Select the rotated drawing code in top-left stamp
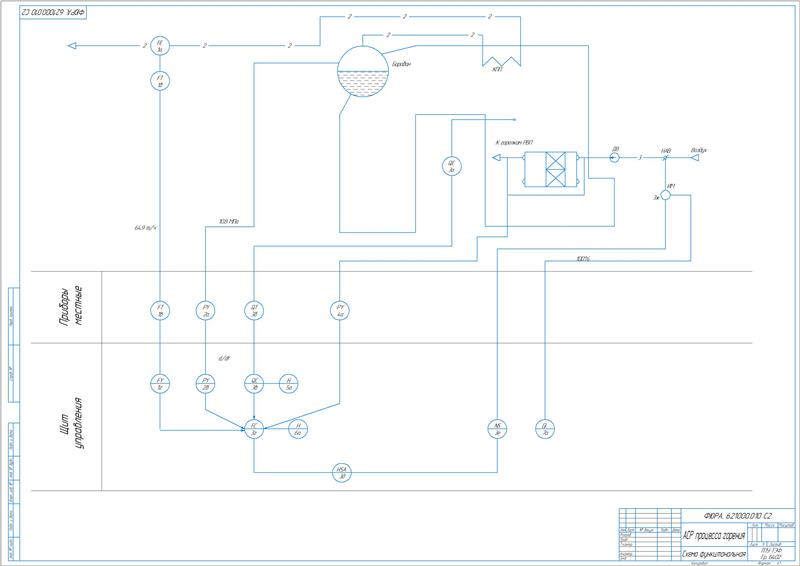This screenshot has height=566, width=800. pyautogui.click(x=53, y=12)
